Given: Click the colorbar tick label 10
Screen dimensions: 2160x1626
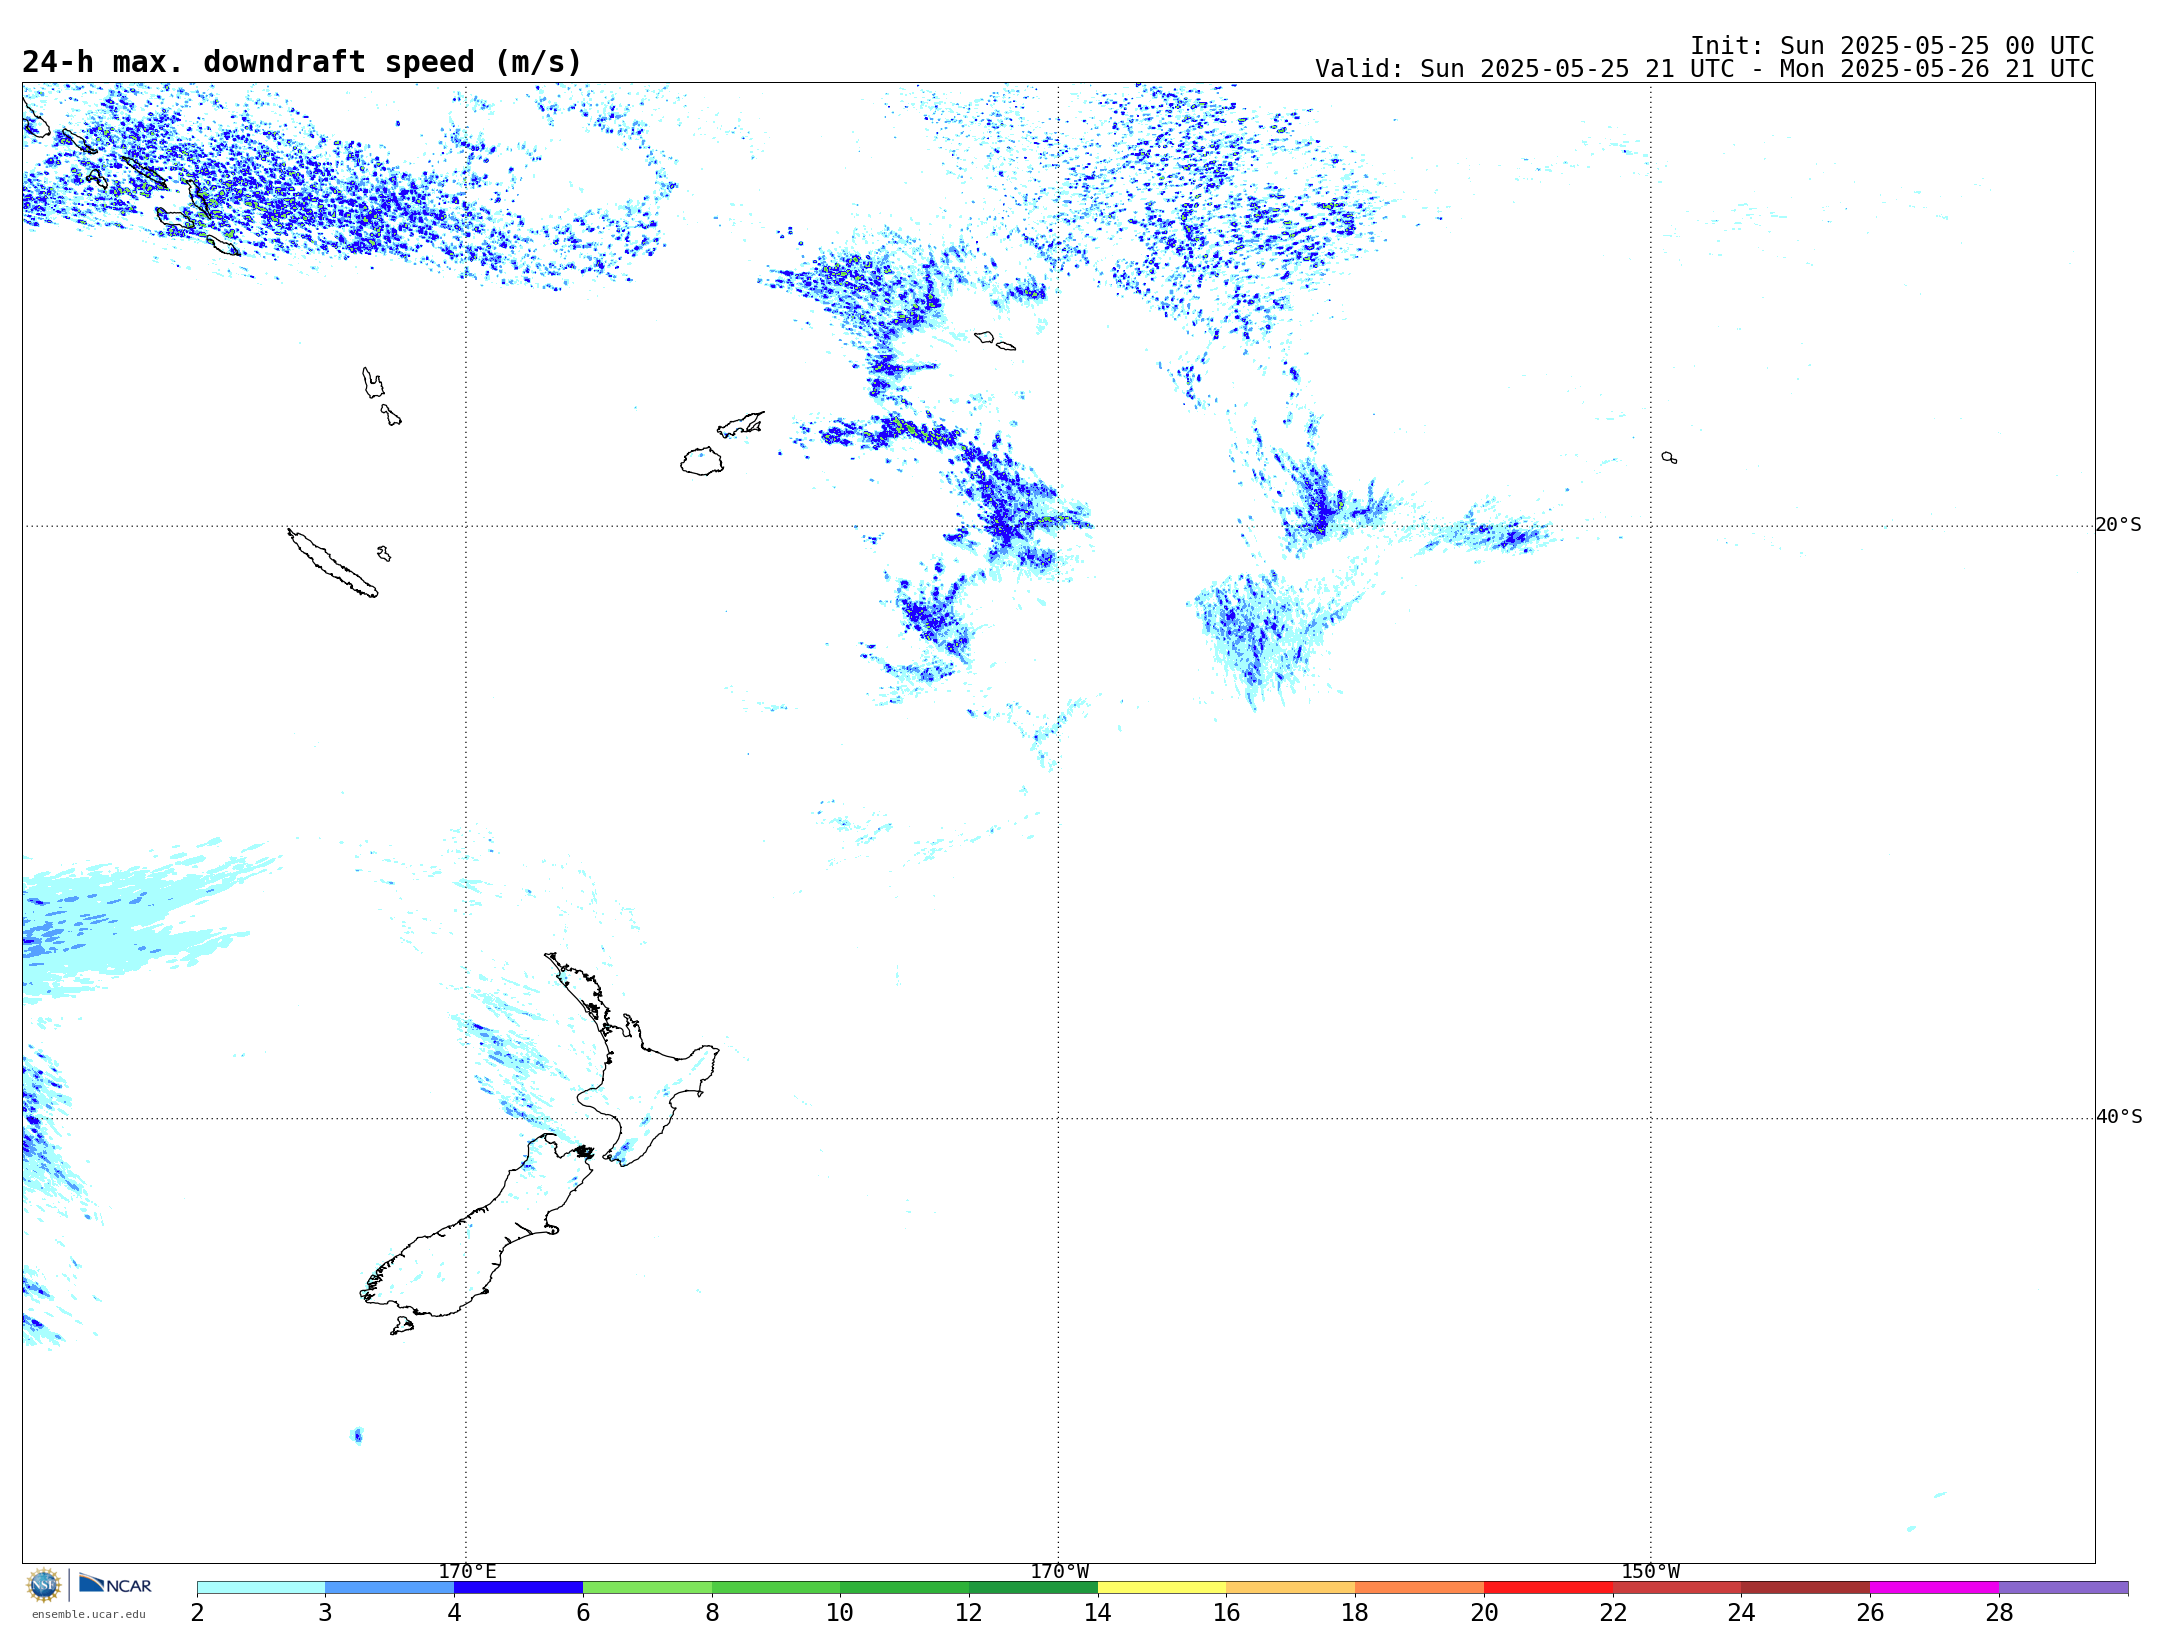Looking at the screenshot, I should click(840, 1612).
